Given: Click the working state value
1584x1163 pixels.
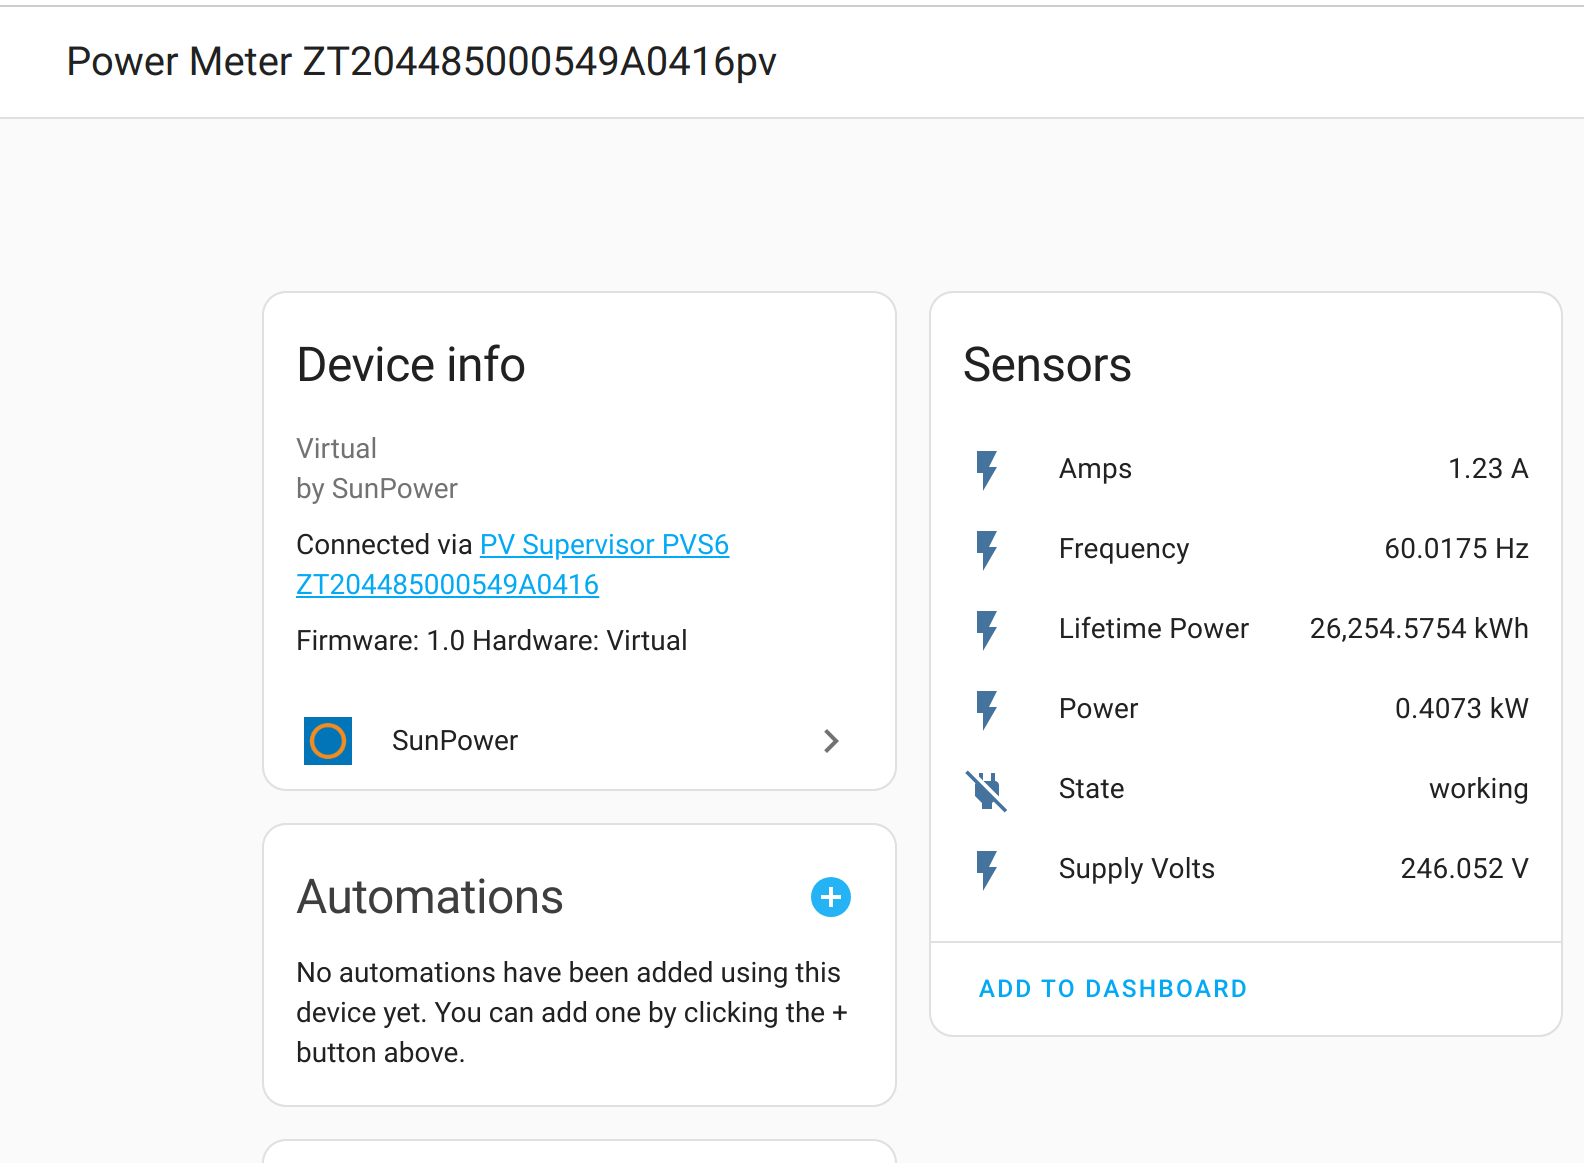Looking at the screenshot, I should pos(1479,789).
